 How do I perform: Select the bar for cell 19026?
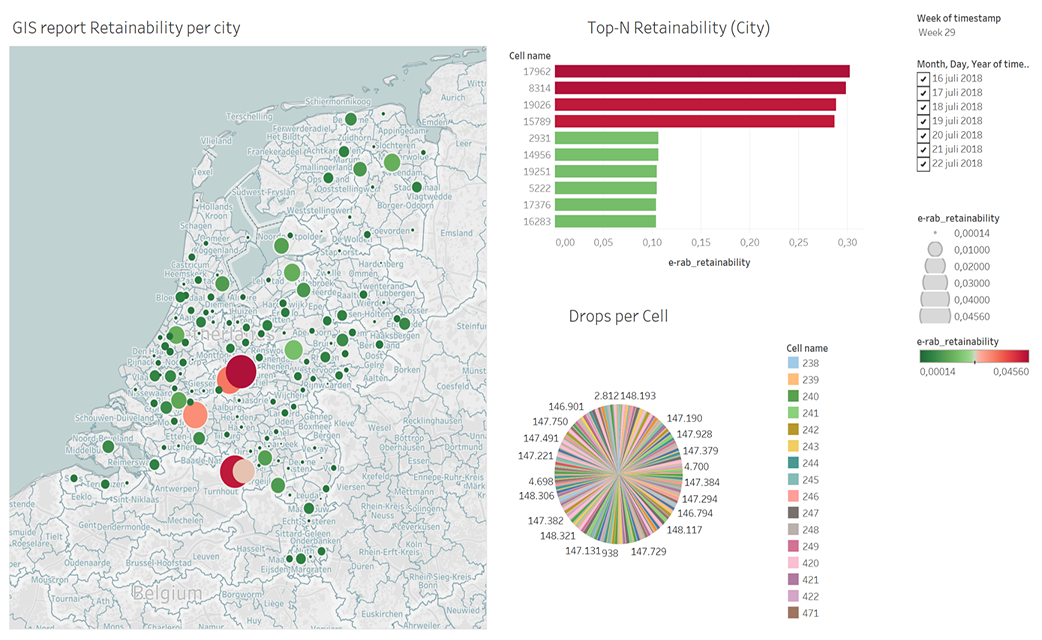pyautogui.click(x=696, y=104)
